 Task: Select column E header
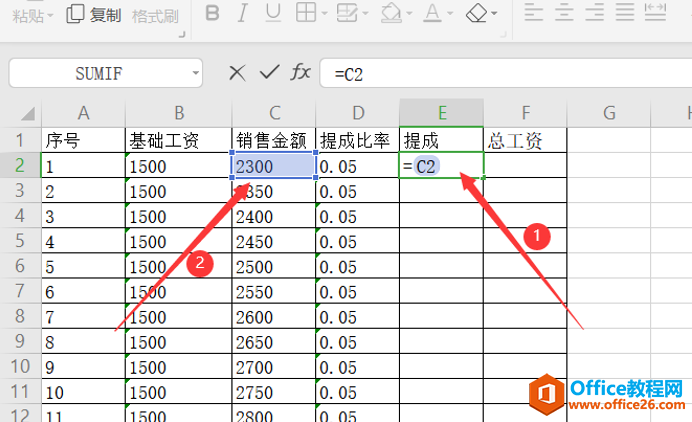click(442, 113)
